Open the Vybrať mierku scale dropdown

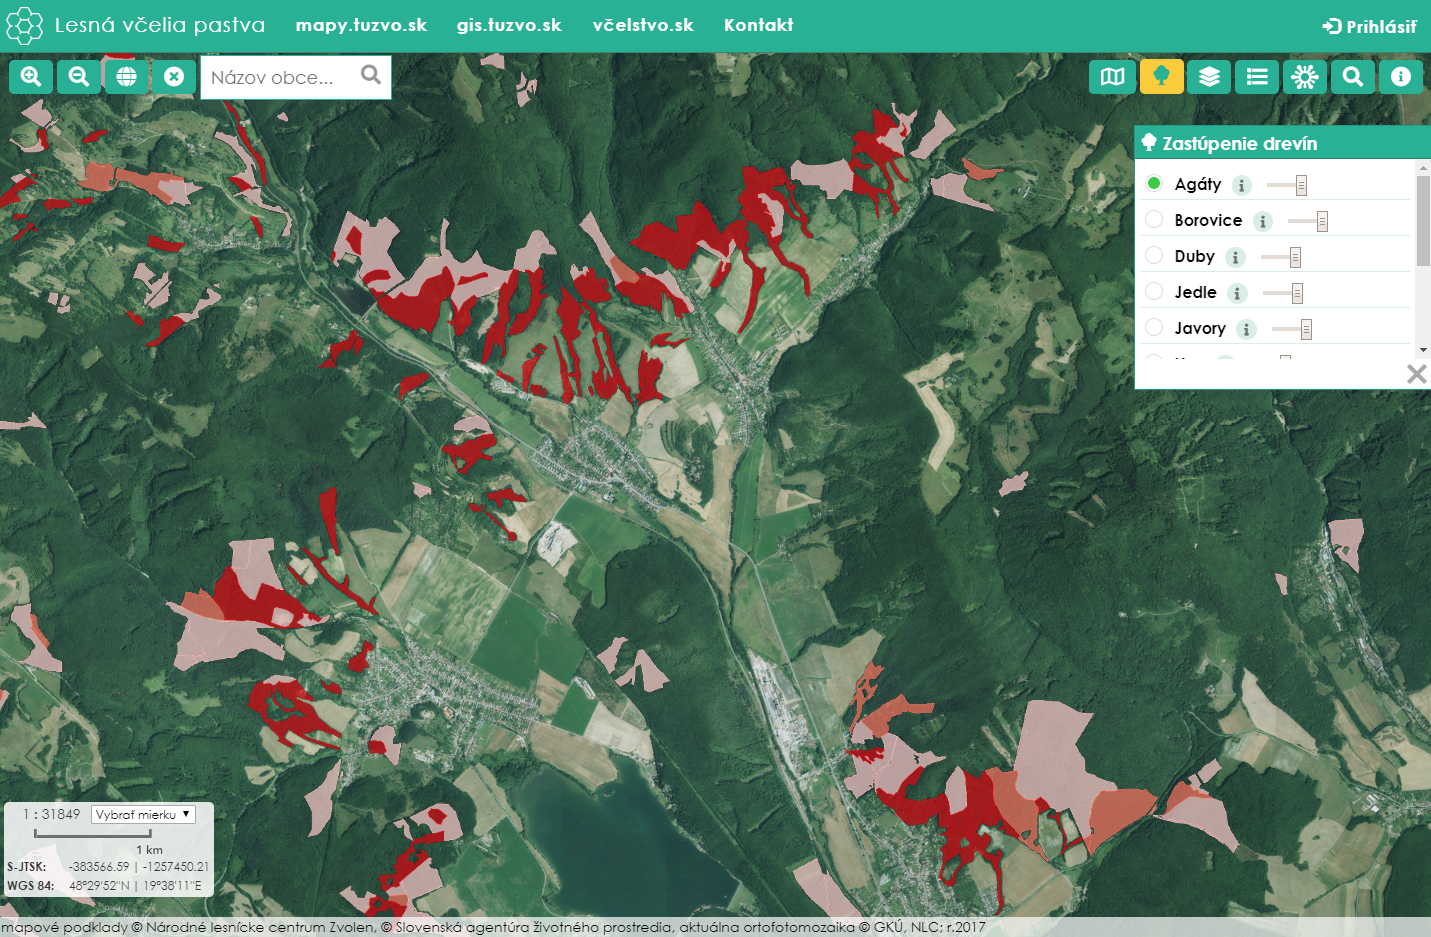(x=143, y=814)
